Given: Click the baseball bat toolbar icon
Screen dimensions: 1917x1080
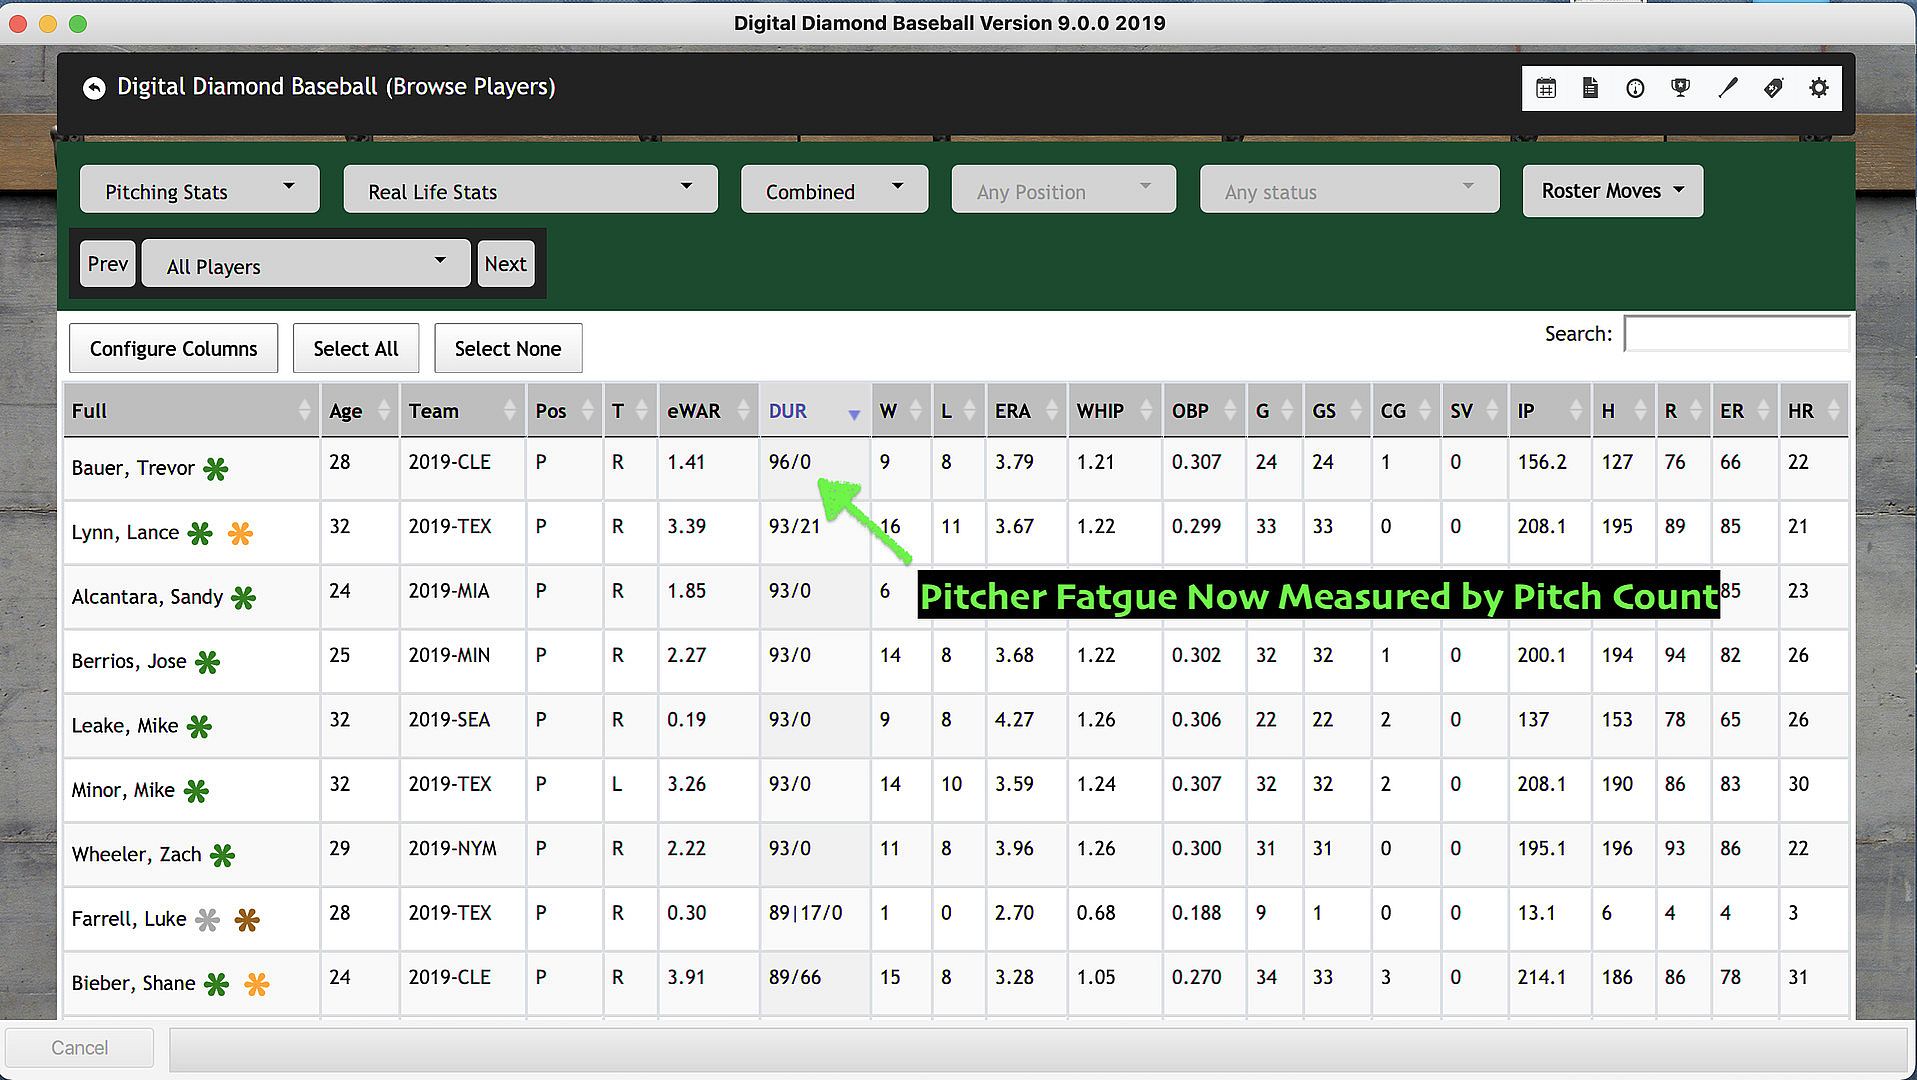Looking at the screenshot, I should click(1727, 88).
